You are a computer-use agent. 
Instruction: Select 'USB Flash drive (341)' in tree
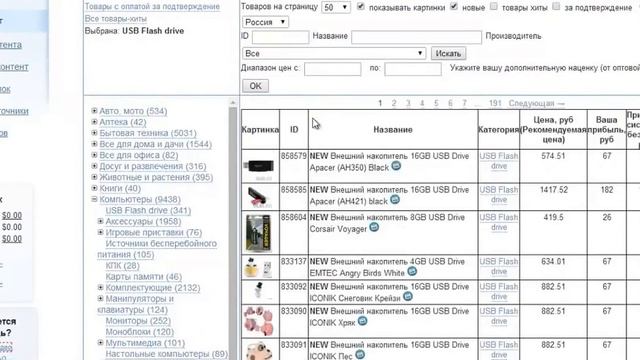(148, 210)
